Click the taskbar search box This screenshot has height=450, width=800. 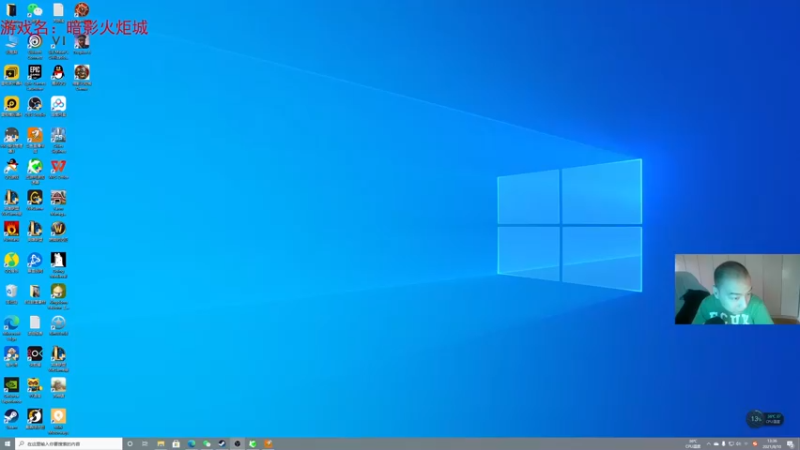pyautogui.click(x=69, y=444)
